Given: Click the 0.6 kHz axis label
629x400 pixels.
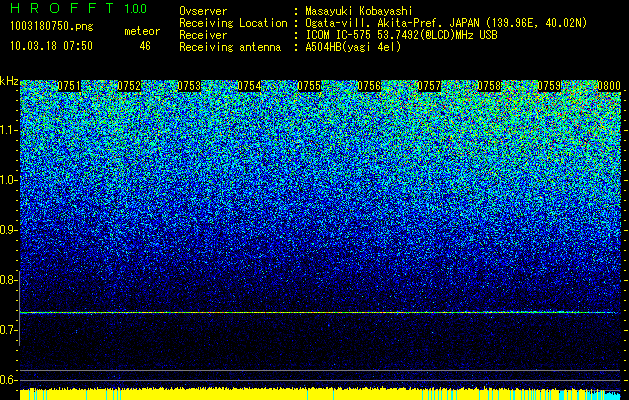Looking at the screenshot, I should (x=8, y=380).
